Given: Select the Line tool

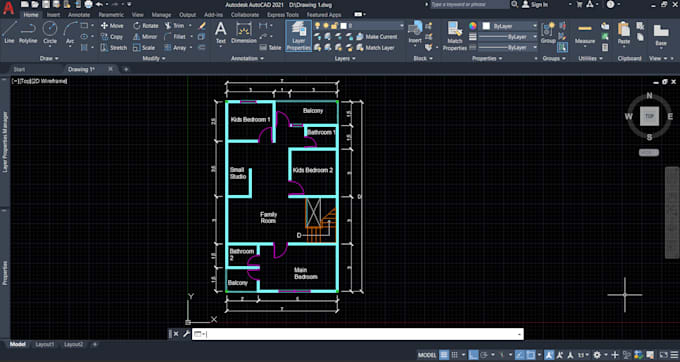Looking at the screenshot, I should click(x=9, y=32).
